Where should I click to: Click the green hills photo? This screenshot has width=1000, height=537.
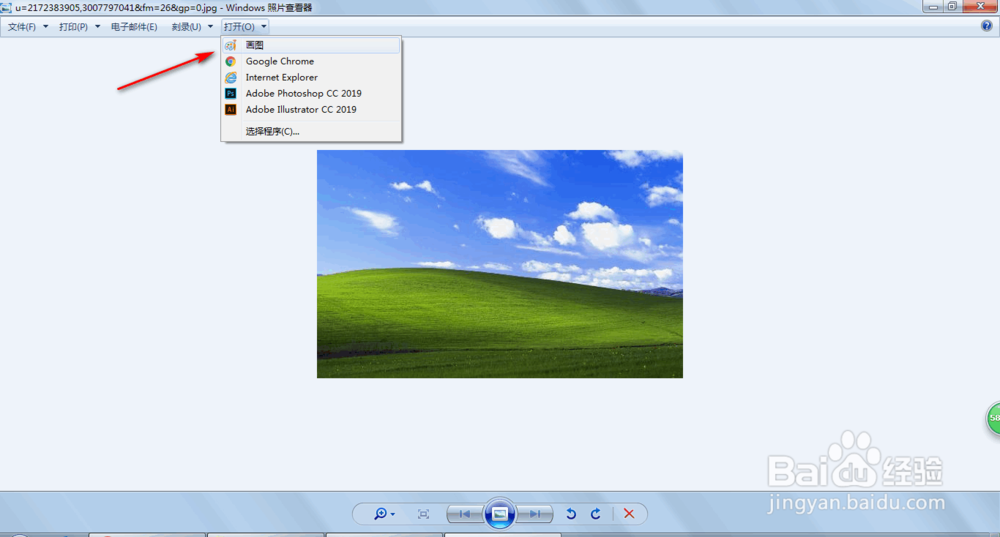pos(500,264)
